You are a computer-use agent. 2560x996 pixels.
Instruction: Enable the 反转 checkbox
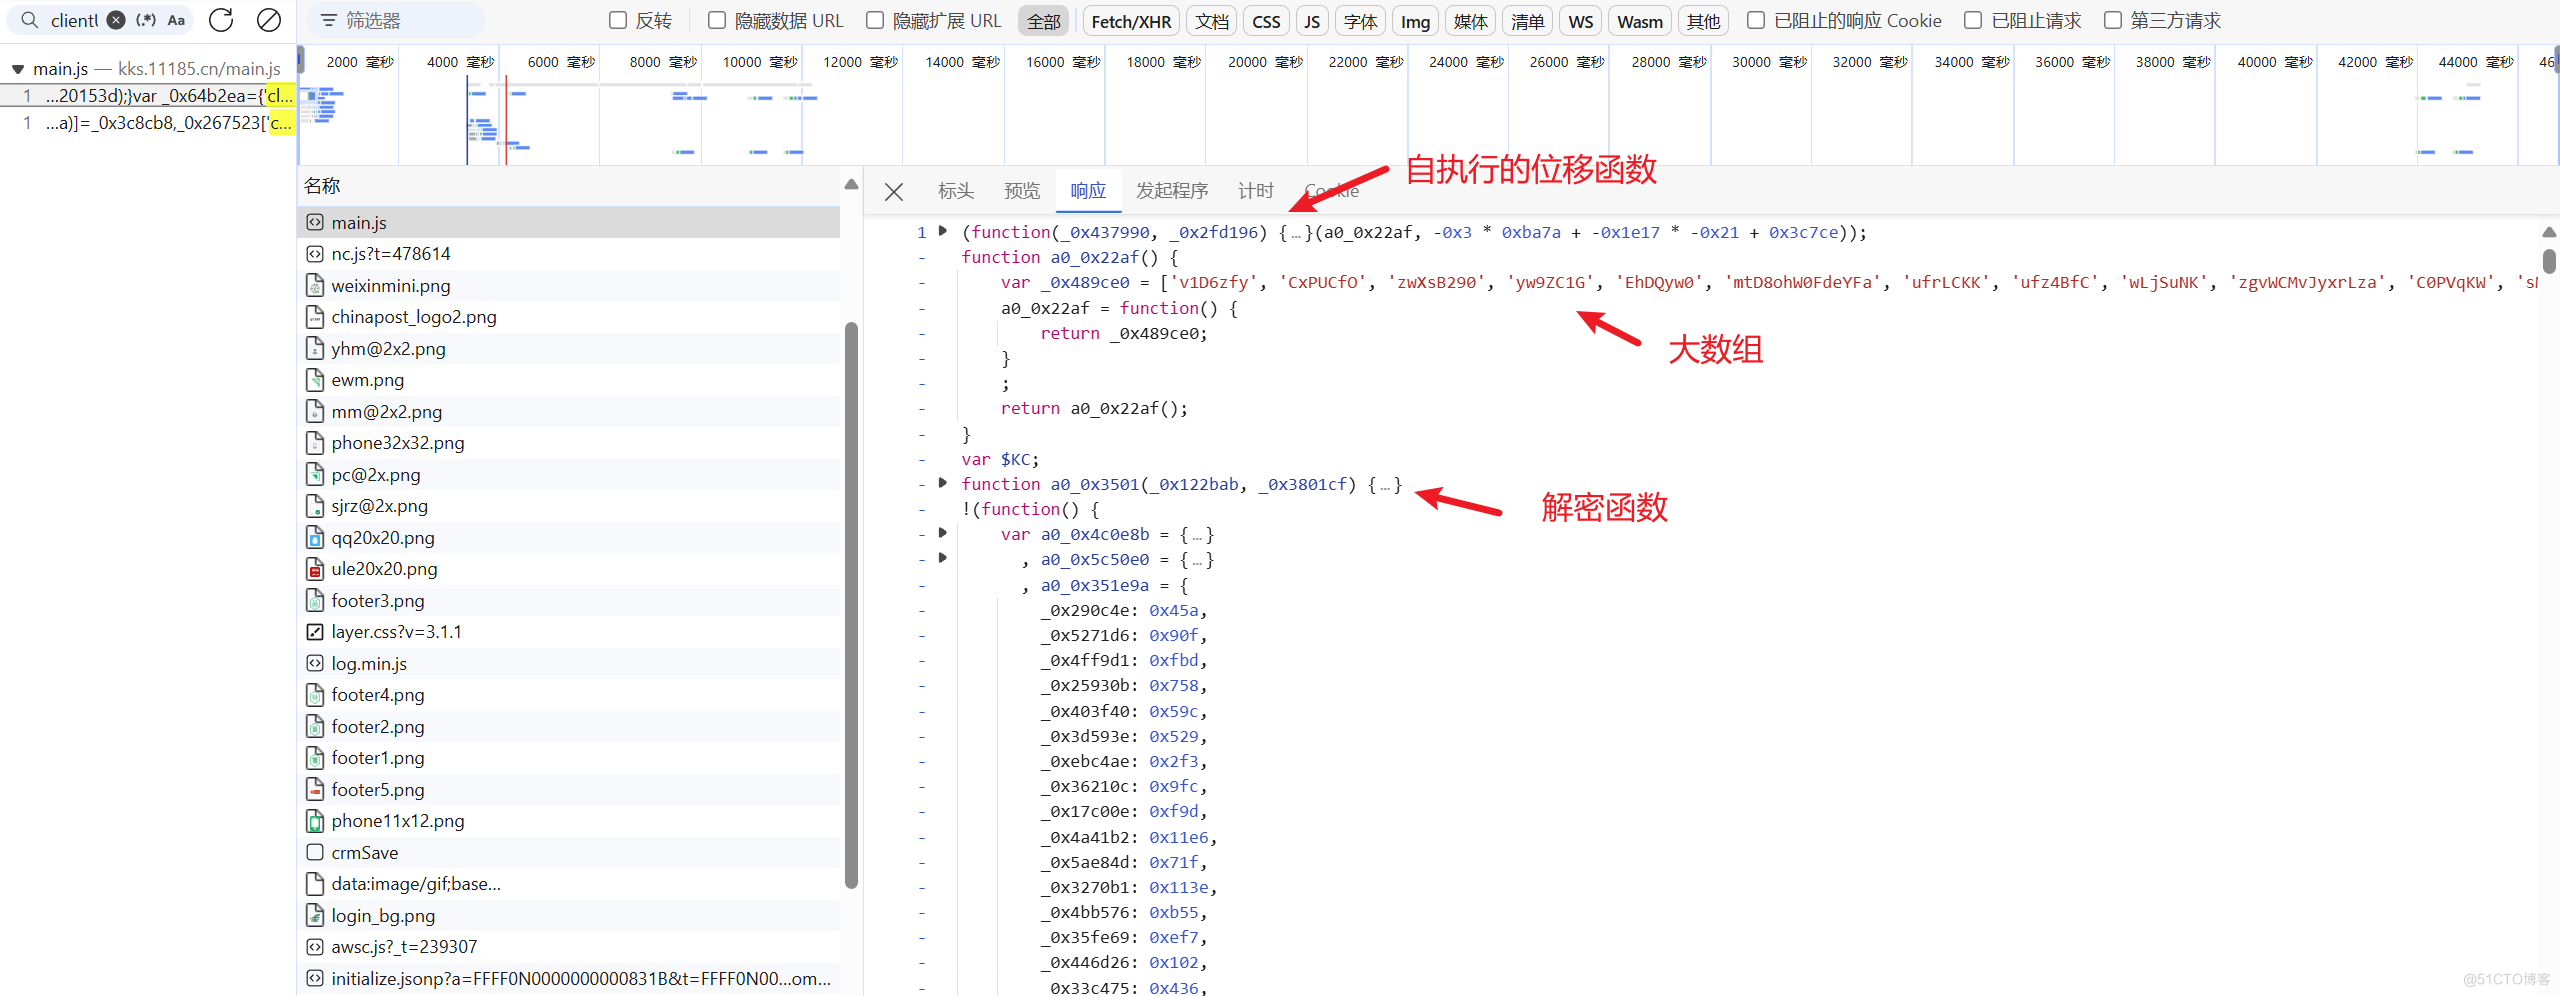618,20
